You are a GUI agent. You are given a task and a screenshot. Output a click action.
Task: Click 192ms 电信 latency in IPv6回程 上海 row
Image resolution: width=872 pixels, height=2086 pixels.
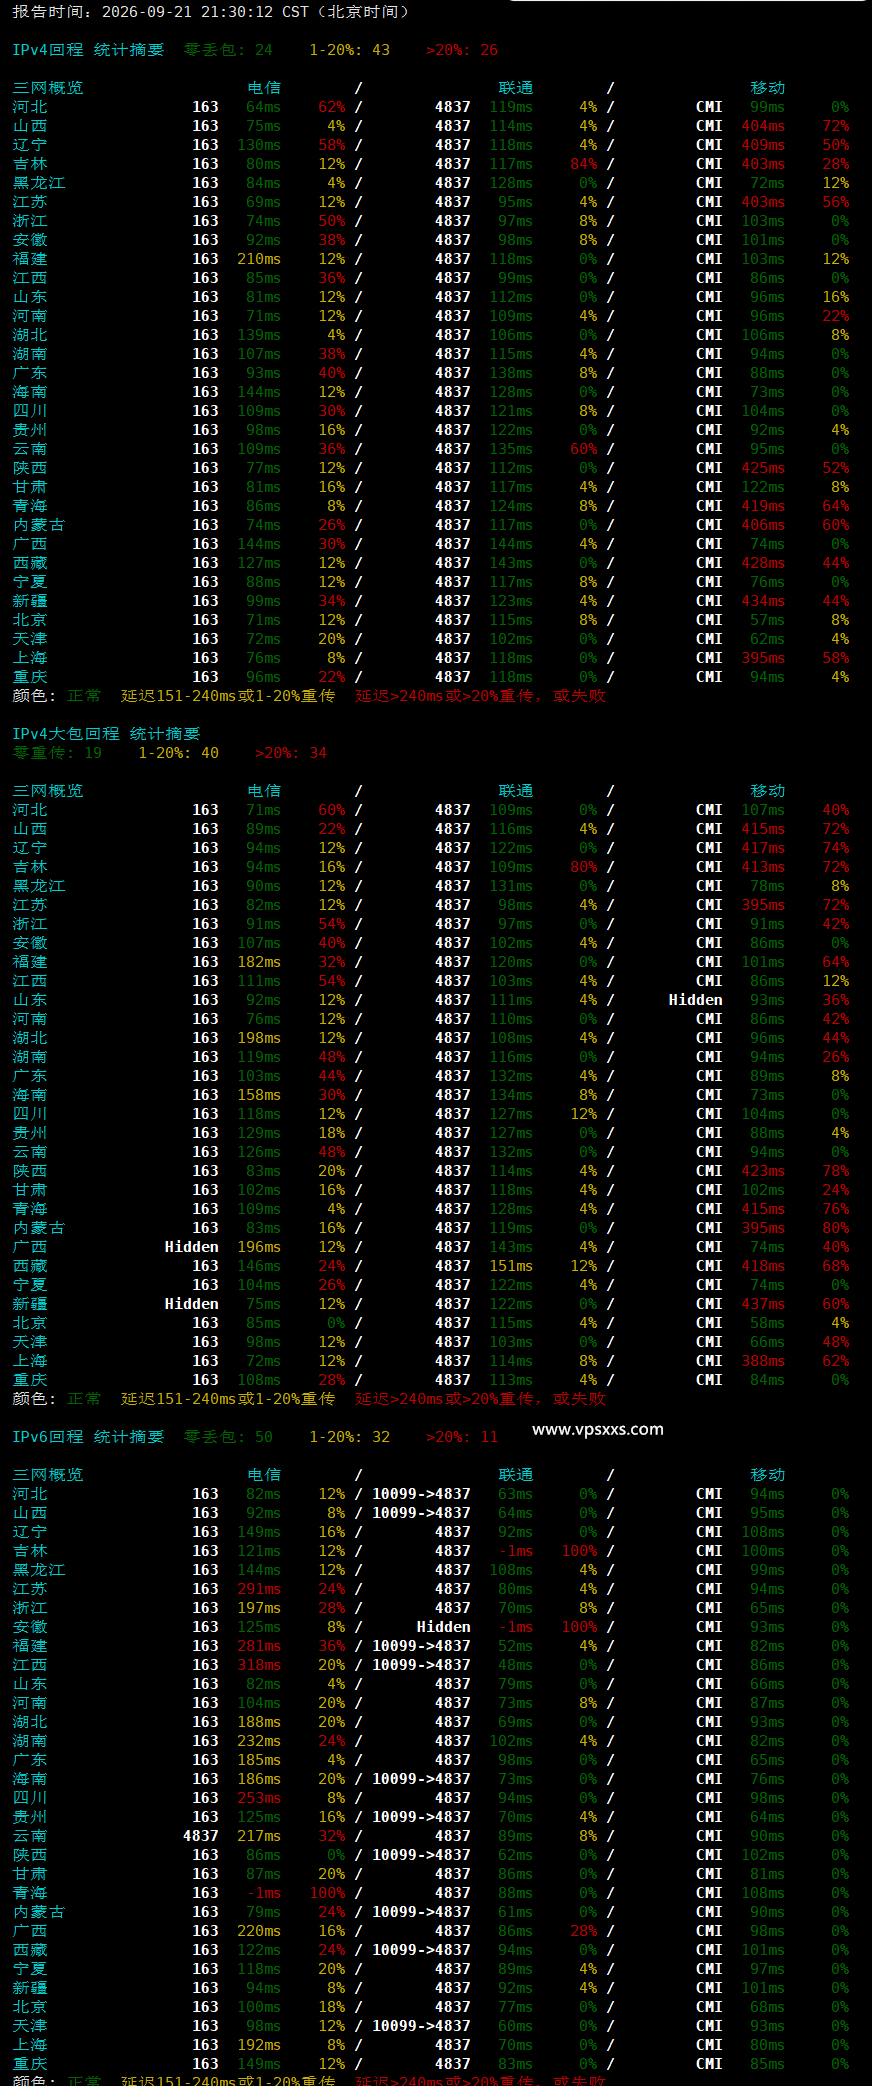(x=259, y=2045)
